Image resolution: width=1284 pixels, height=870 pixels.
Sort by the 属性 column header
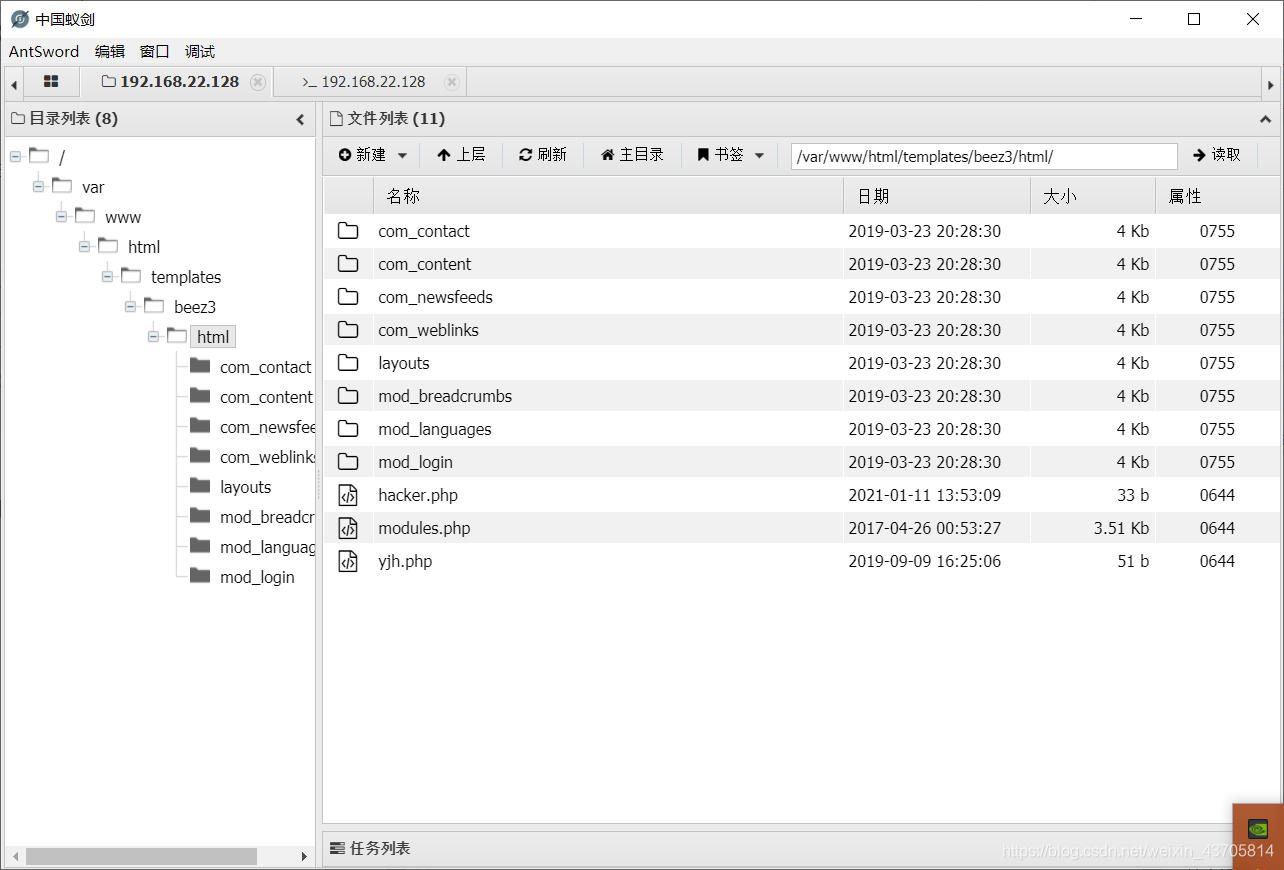(1217, 196)
